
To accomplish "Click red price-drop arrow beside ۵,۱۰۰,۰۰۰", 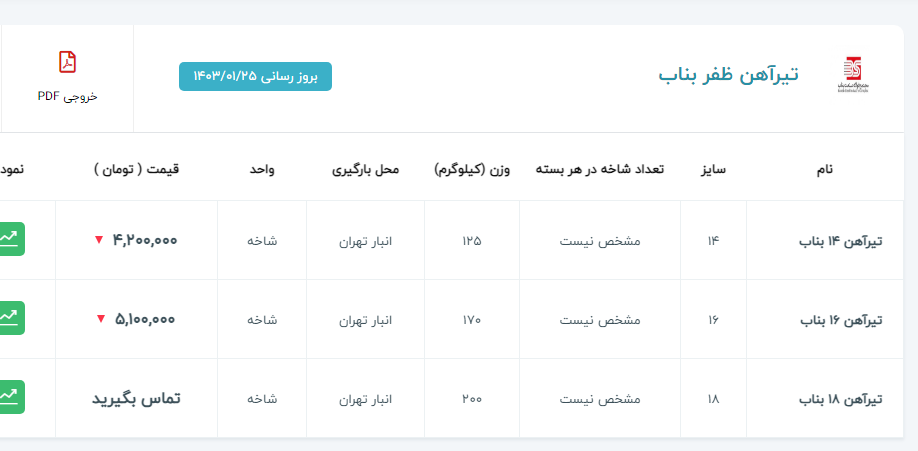I will (x=100, y=319).
